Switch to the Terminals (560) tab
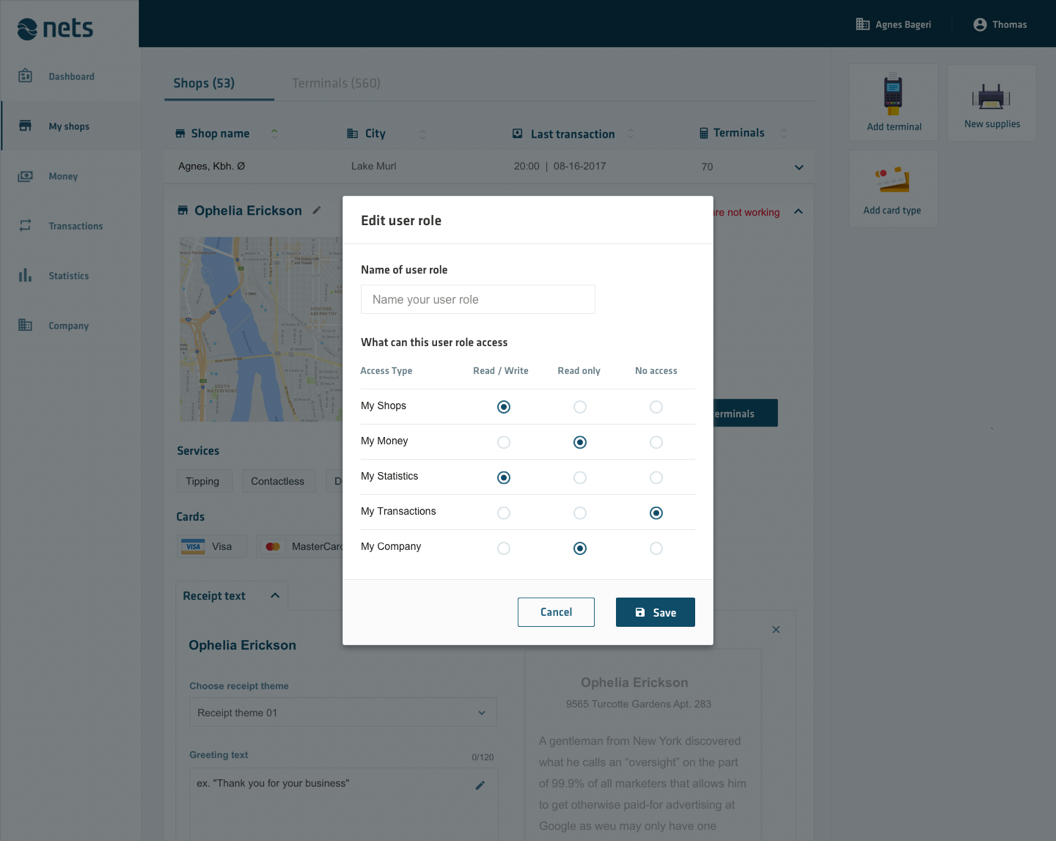 pyautogui.click(x=336, y=83)
